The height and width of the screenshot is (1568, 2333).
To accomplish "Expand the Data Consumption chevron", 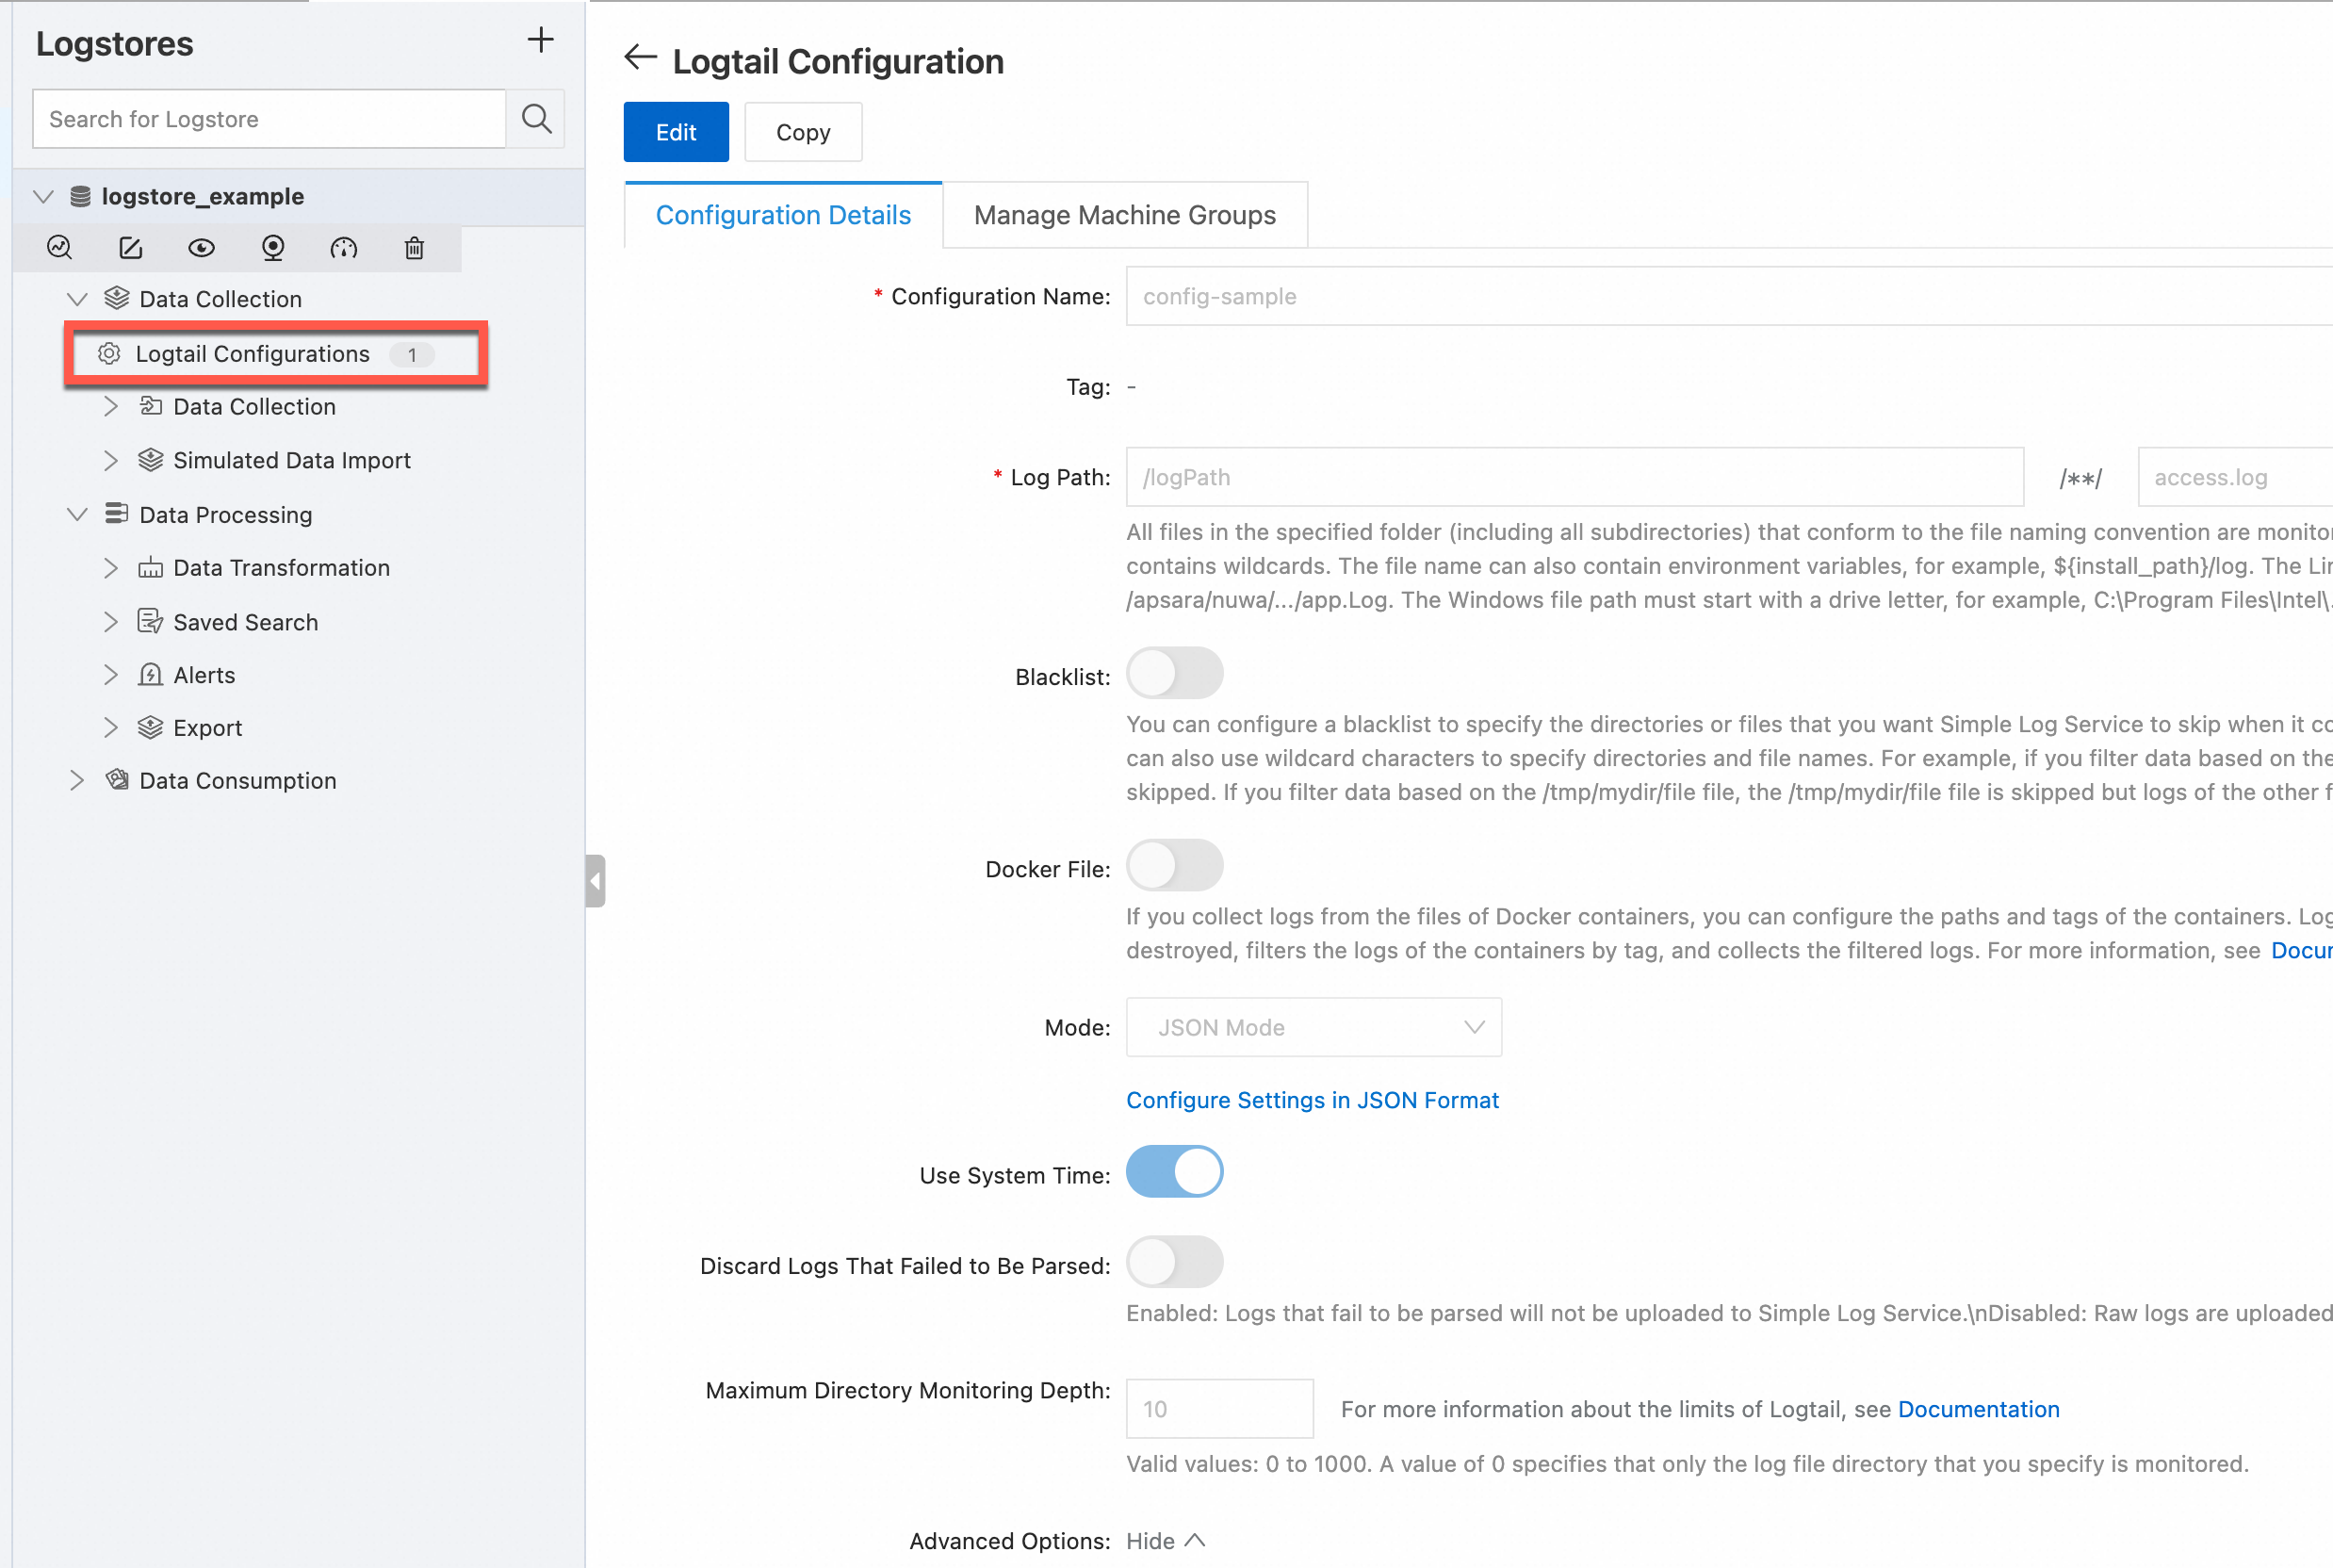I will click(x=77, y=780).
